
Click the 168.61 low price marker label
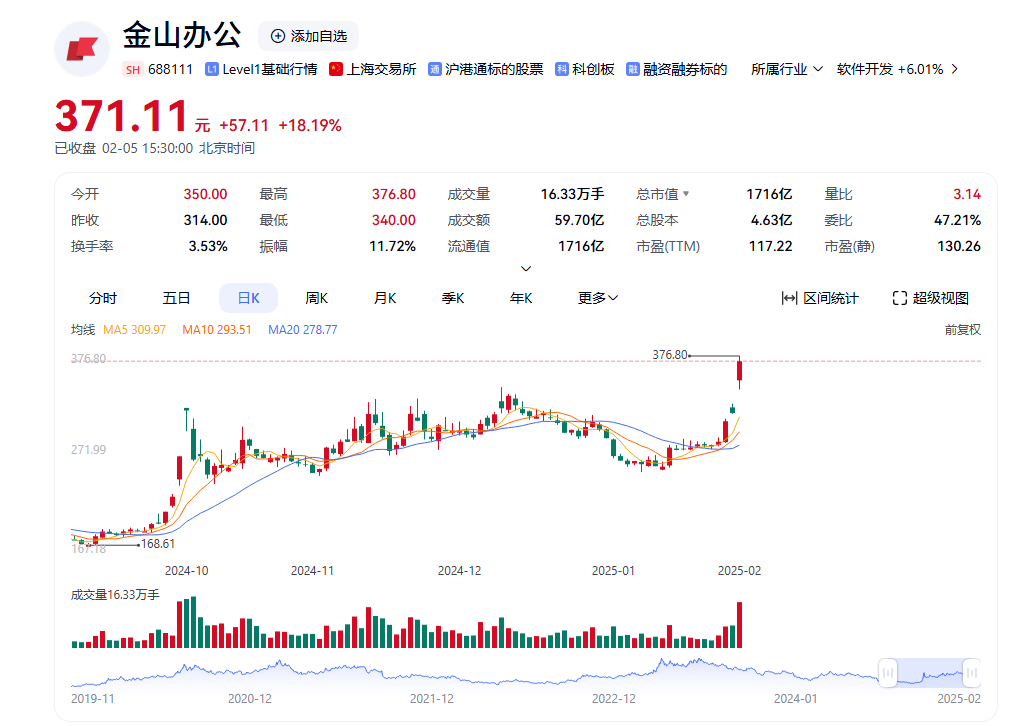point(158,544)
